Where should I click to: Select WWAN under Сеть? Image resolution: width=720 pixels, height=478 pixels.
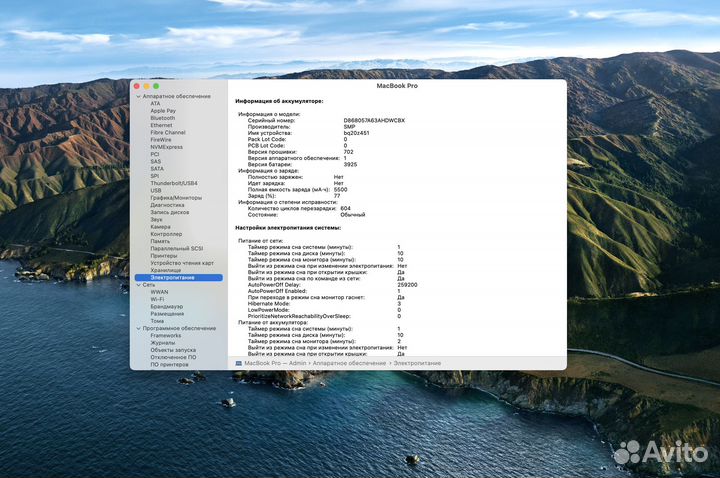click(x=159, y=292)
